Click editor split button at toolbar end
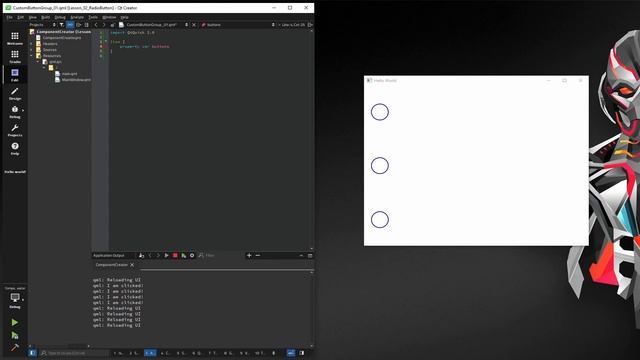Screen dimensions: 640x360 click(x=310, y=25)
